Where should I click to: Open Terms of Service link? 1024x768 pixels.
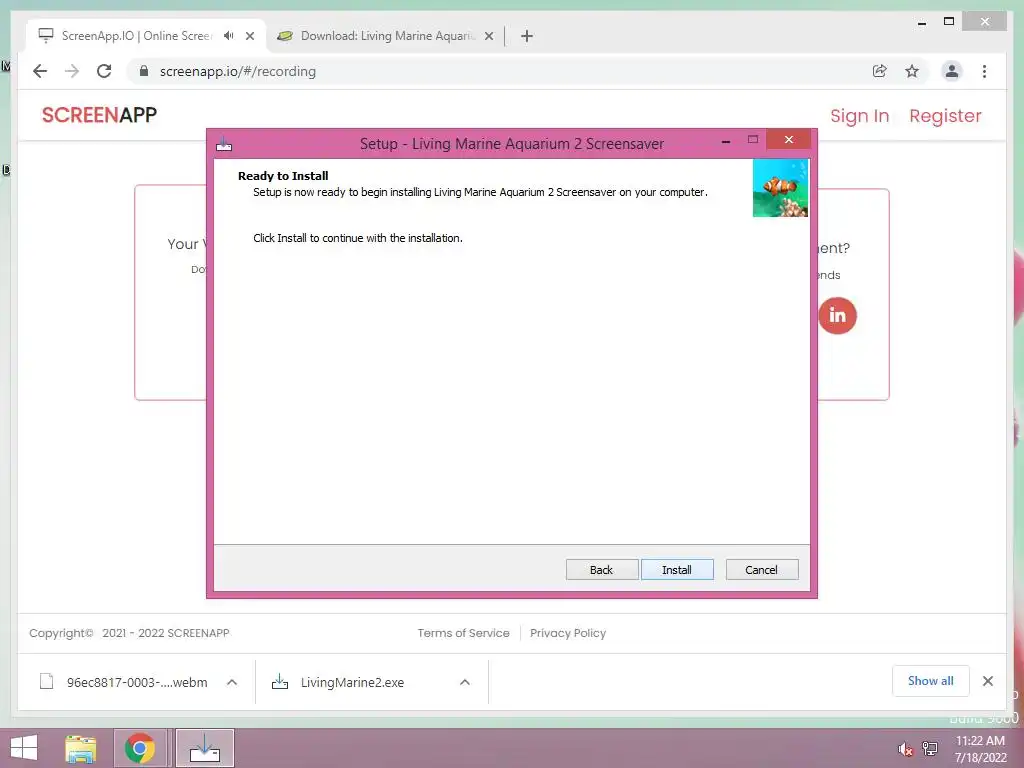(463, 633)
